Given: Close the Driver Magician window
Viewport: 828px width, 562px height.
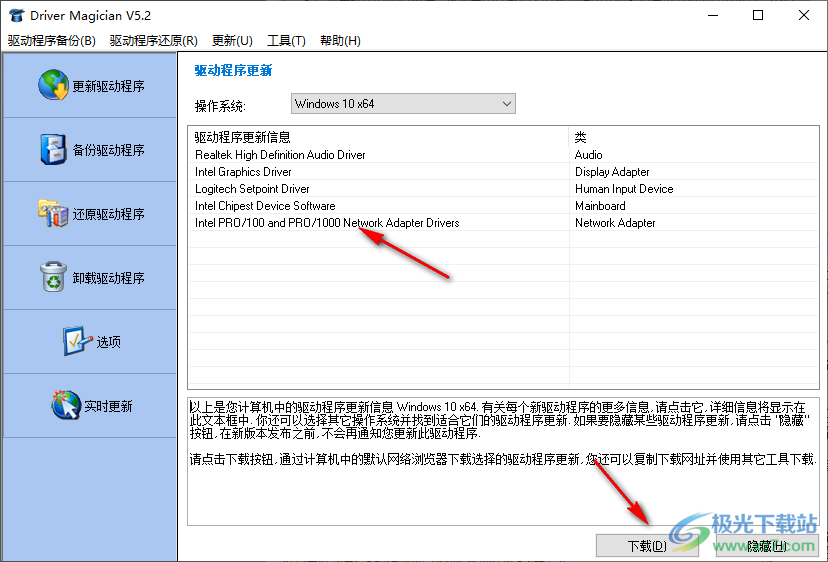Looking at the screenshot, I should 804,15.
